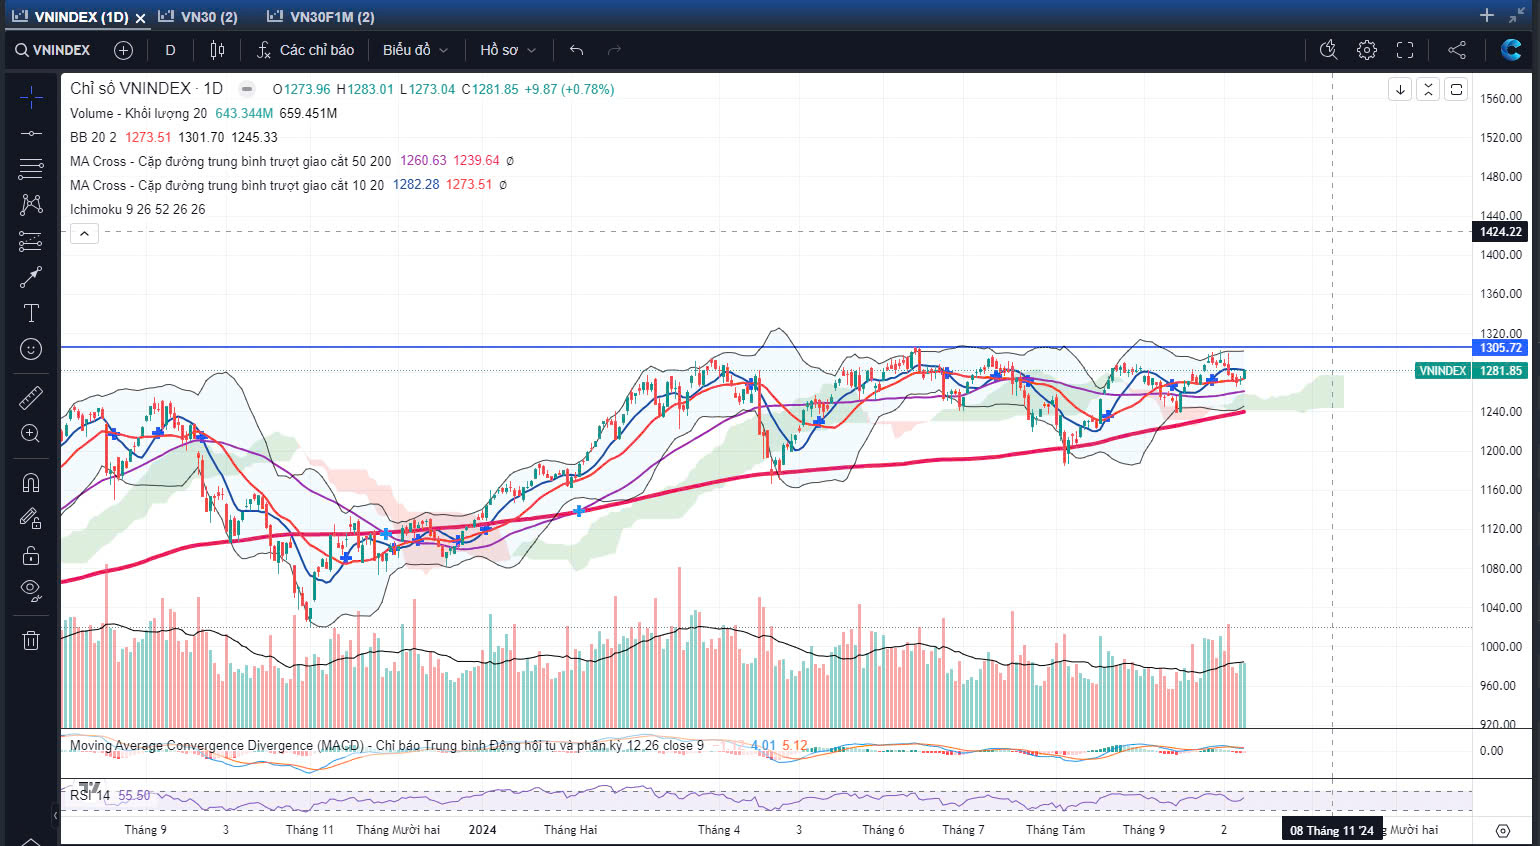The width and height of the screenshot is (1540, 846).
Task: Click the Tháng Tám time axis label
Action: click(x=1055, y=830)
